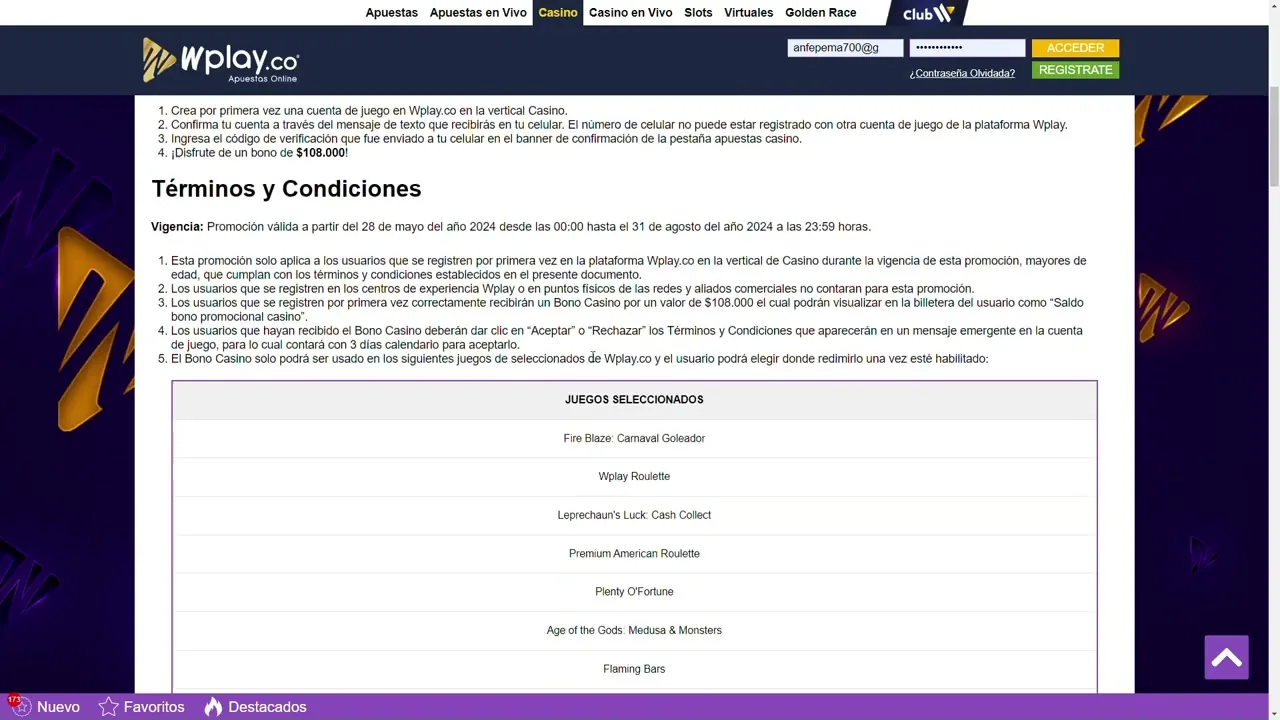The image size is (1280, 720).
Task: Switch to Apuestas en Vivo
Action: pyautogui.click(x=478, y=13)
